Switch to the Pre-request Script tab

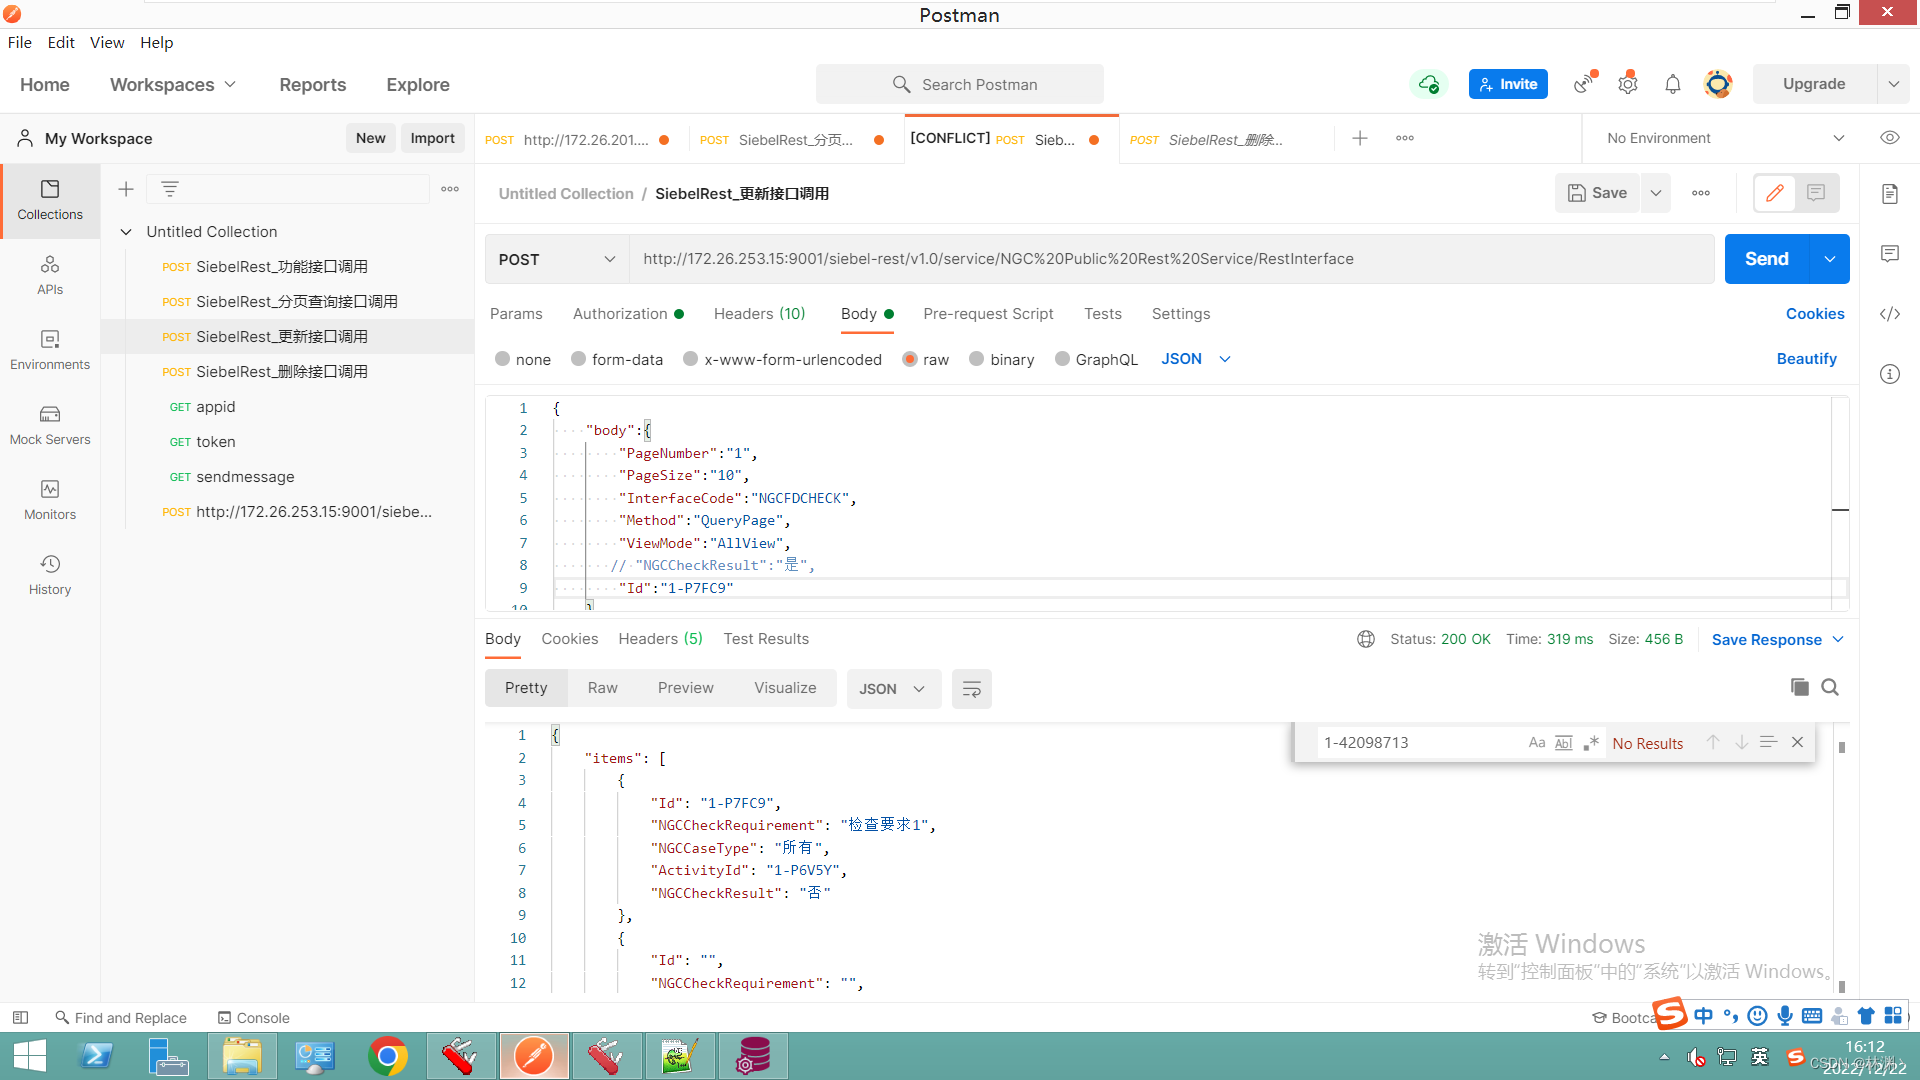pyautogui.click(x=987, y=314)
